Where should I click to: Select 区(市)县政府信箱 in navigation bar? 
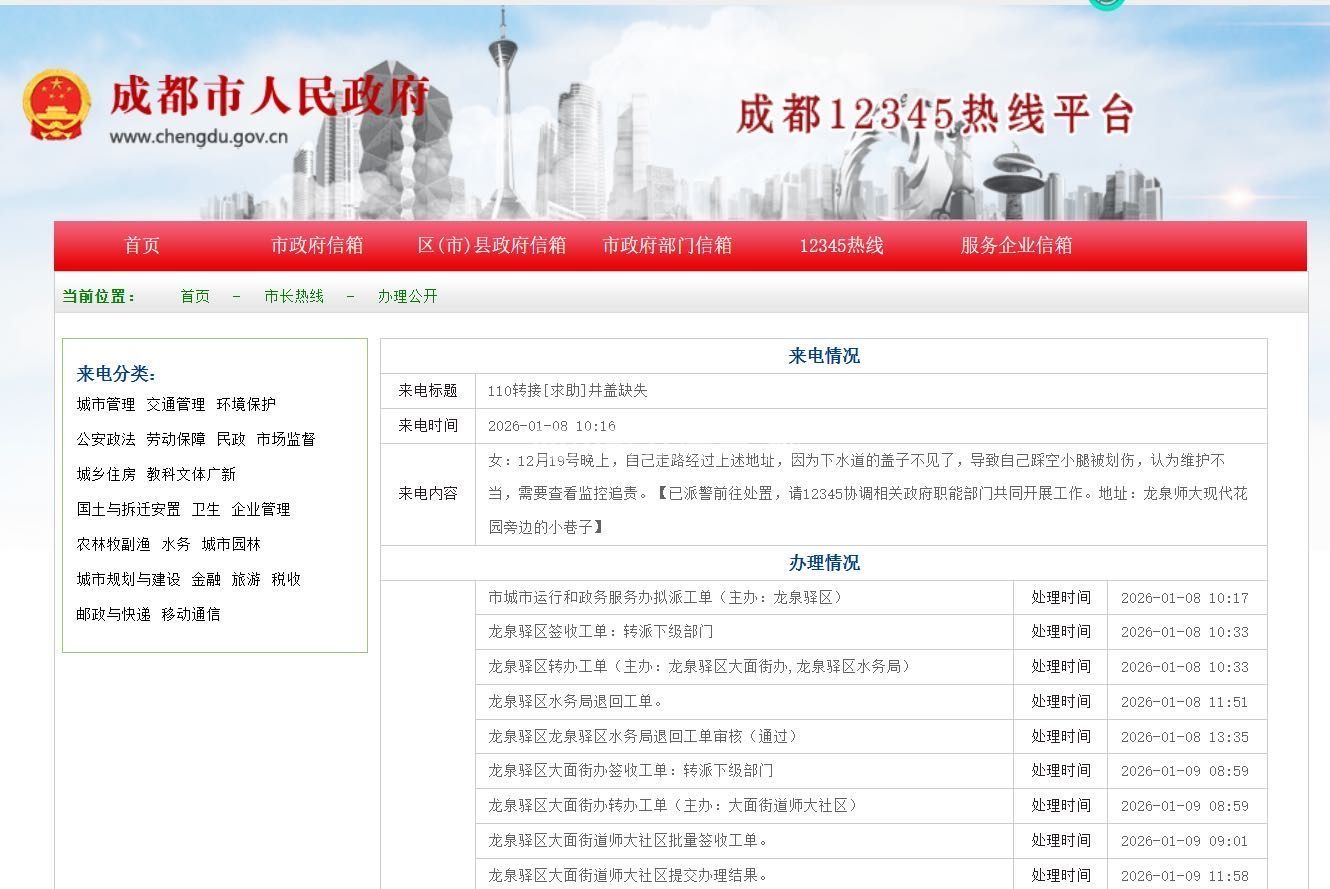(x=492, y=246)
